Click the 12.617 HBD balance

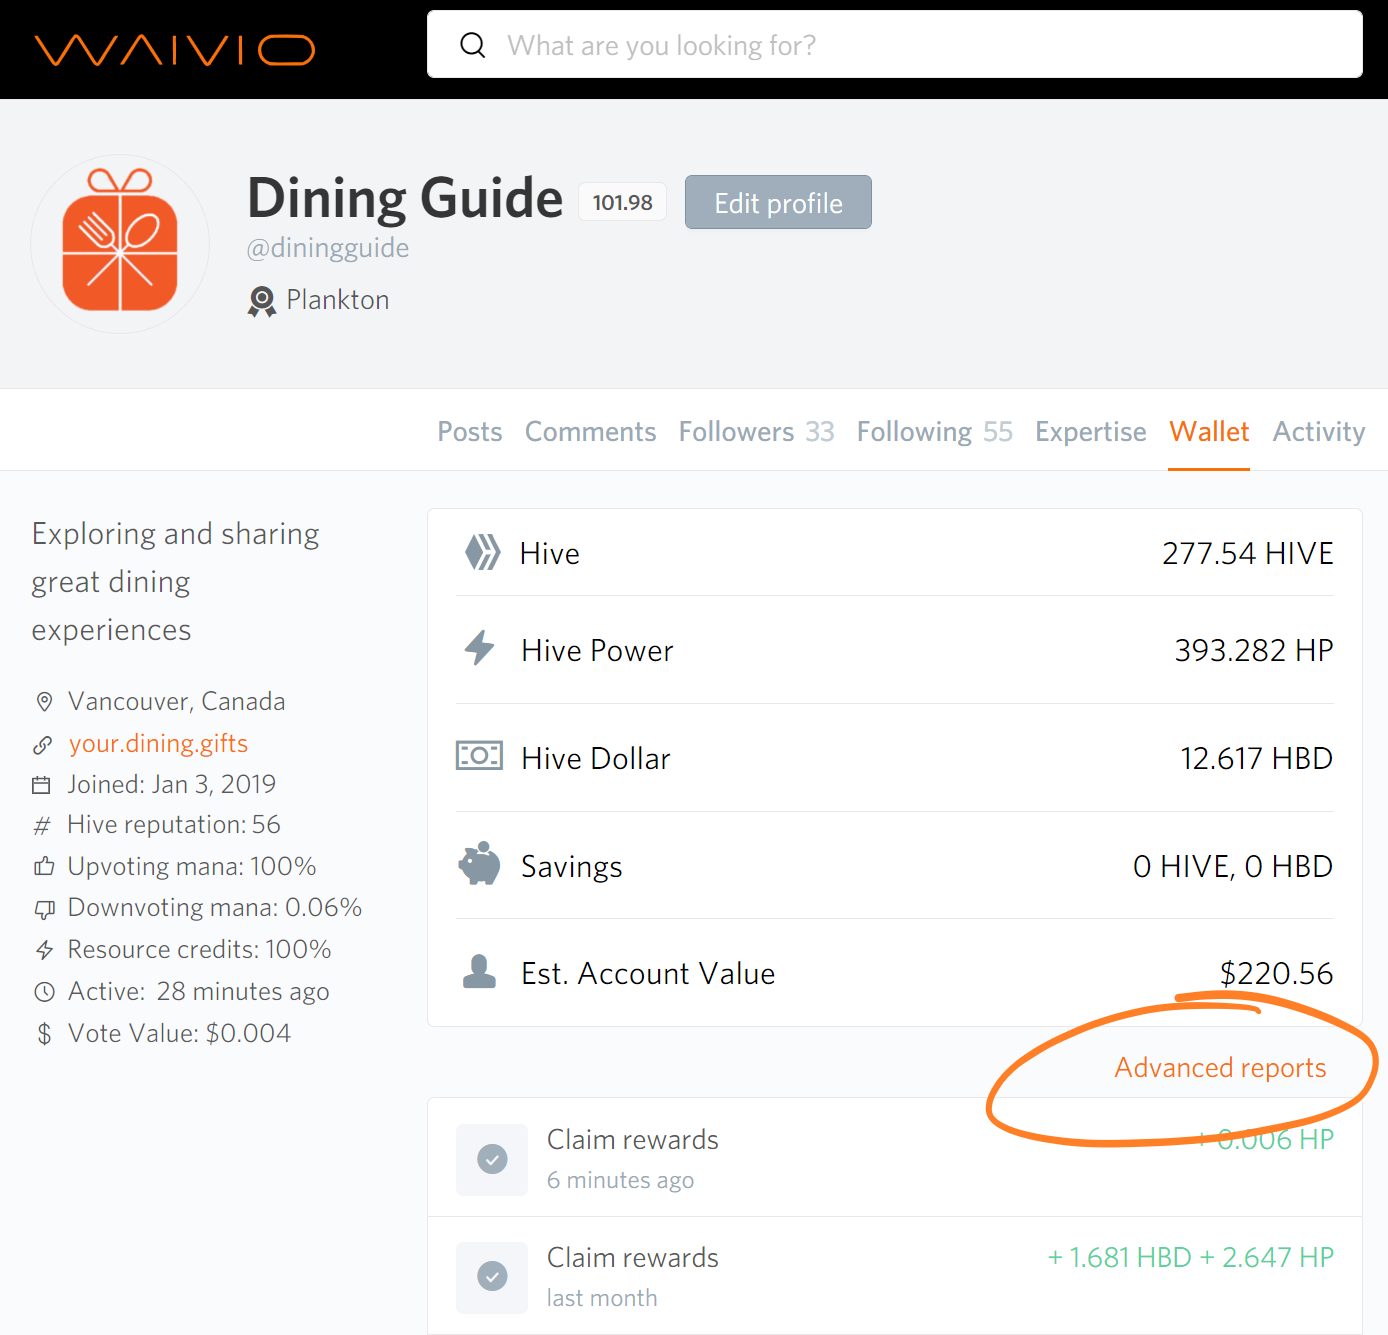tap(1256, 758)
